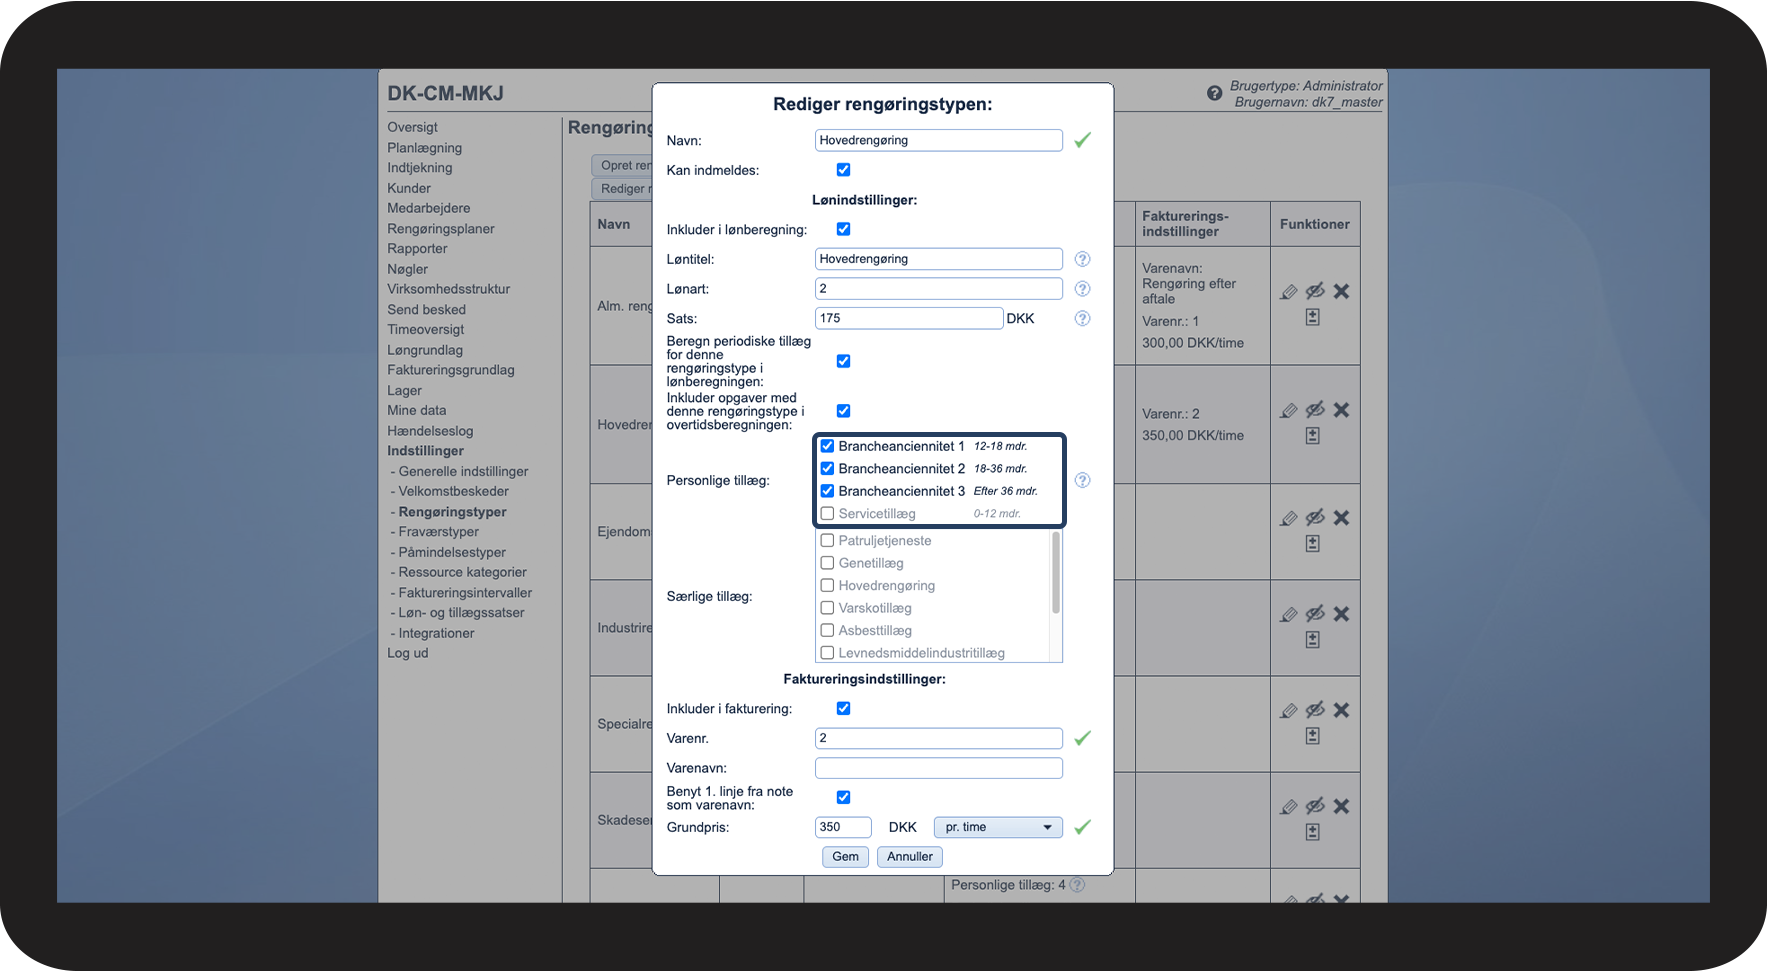Image resolution: width=1767 pixels, height=971 pixels.
Task: Click document icon in Ejendomsservice row
Action: (1313, 544)
